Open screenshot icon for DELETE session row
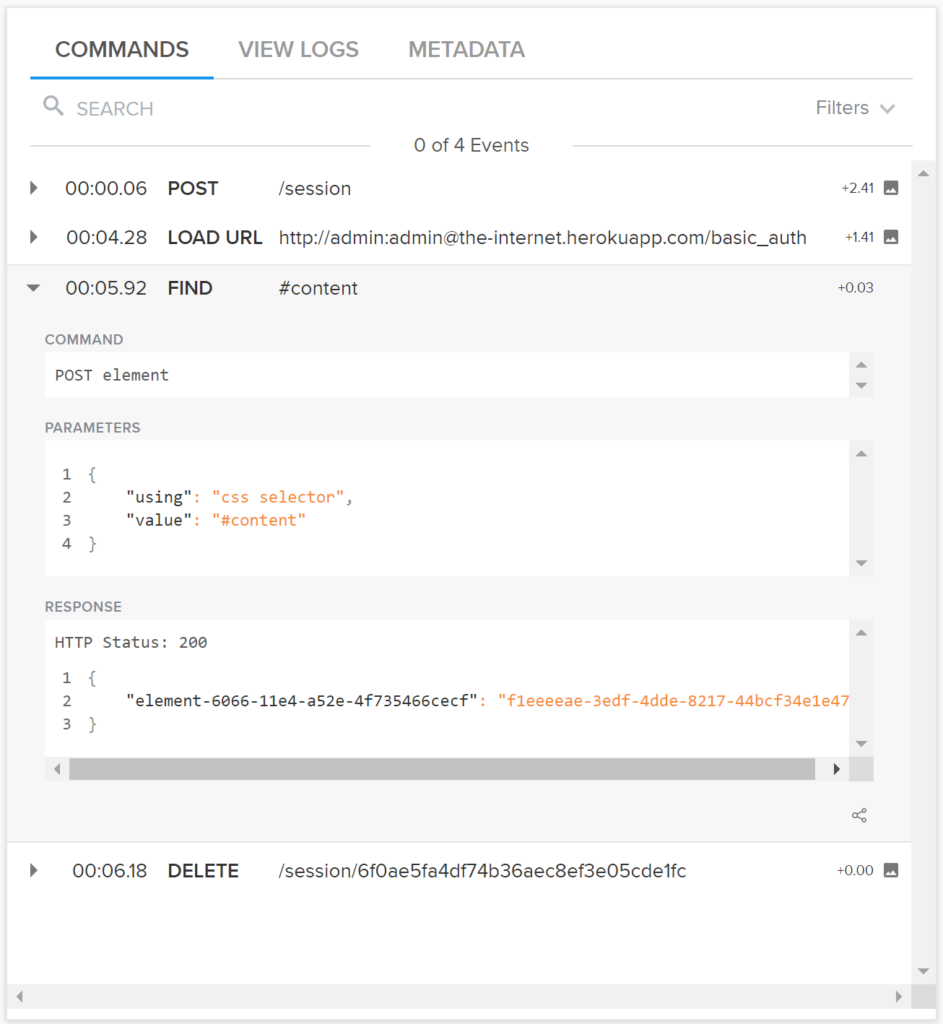This screenshot has width=943, height=1024. pos(891,870)
